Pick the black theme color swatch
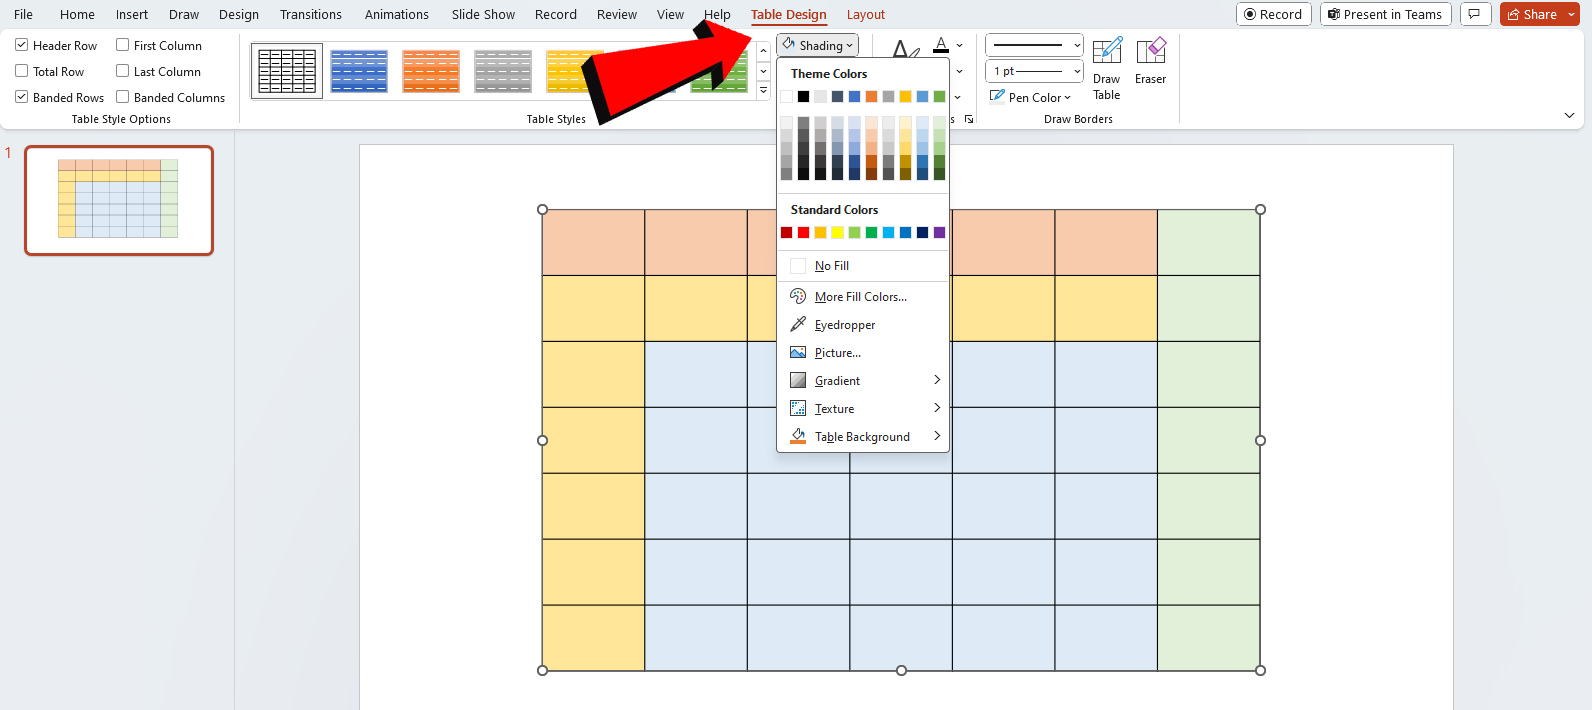This screenshot has height=710, width=1592. 803,96
